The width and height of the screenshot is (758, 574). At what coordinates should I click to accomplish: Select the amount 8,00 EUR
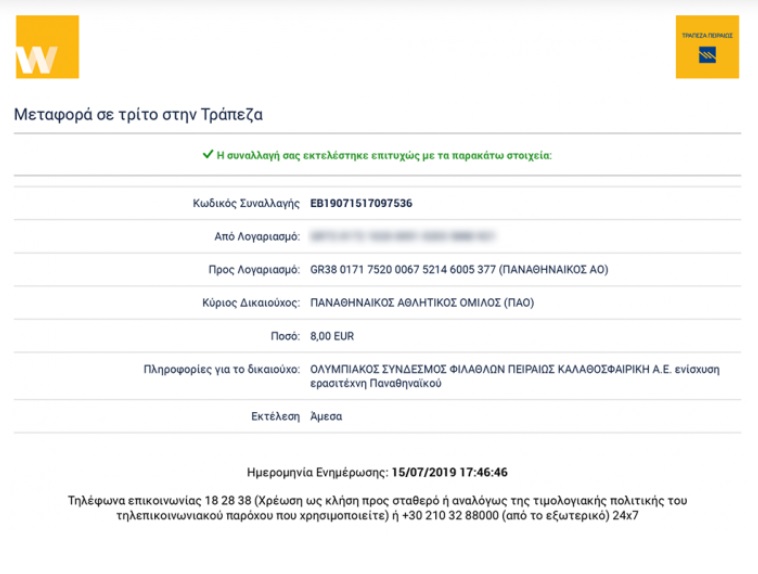click(332, 336)
